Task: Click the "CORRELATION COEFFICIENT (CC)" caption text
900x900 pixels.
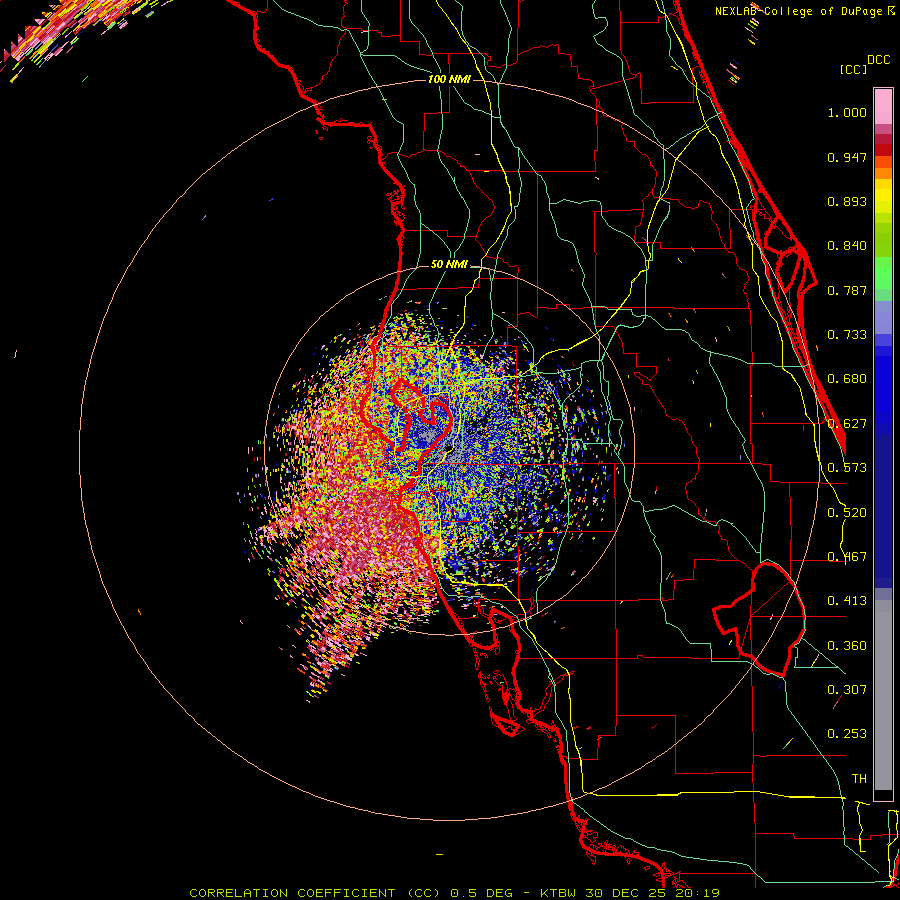Action: (x=316, y=893)
